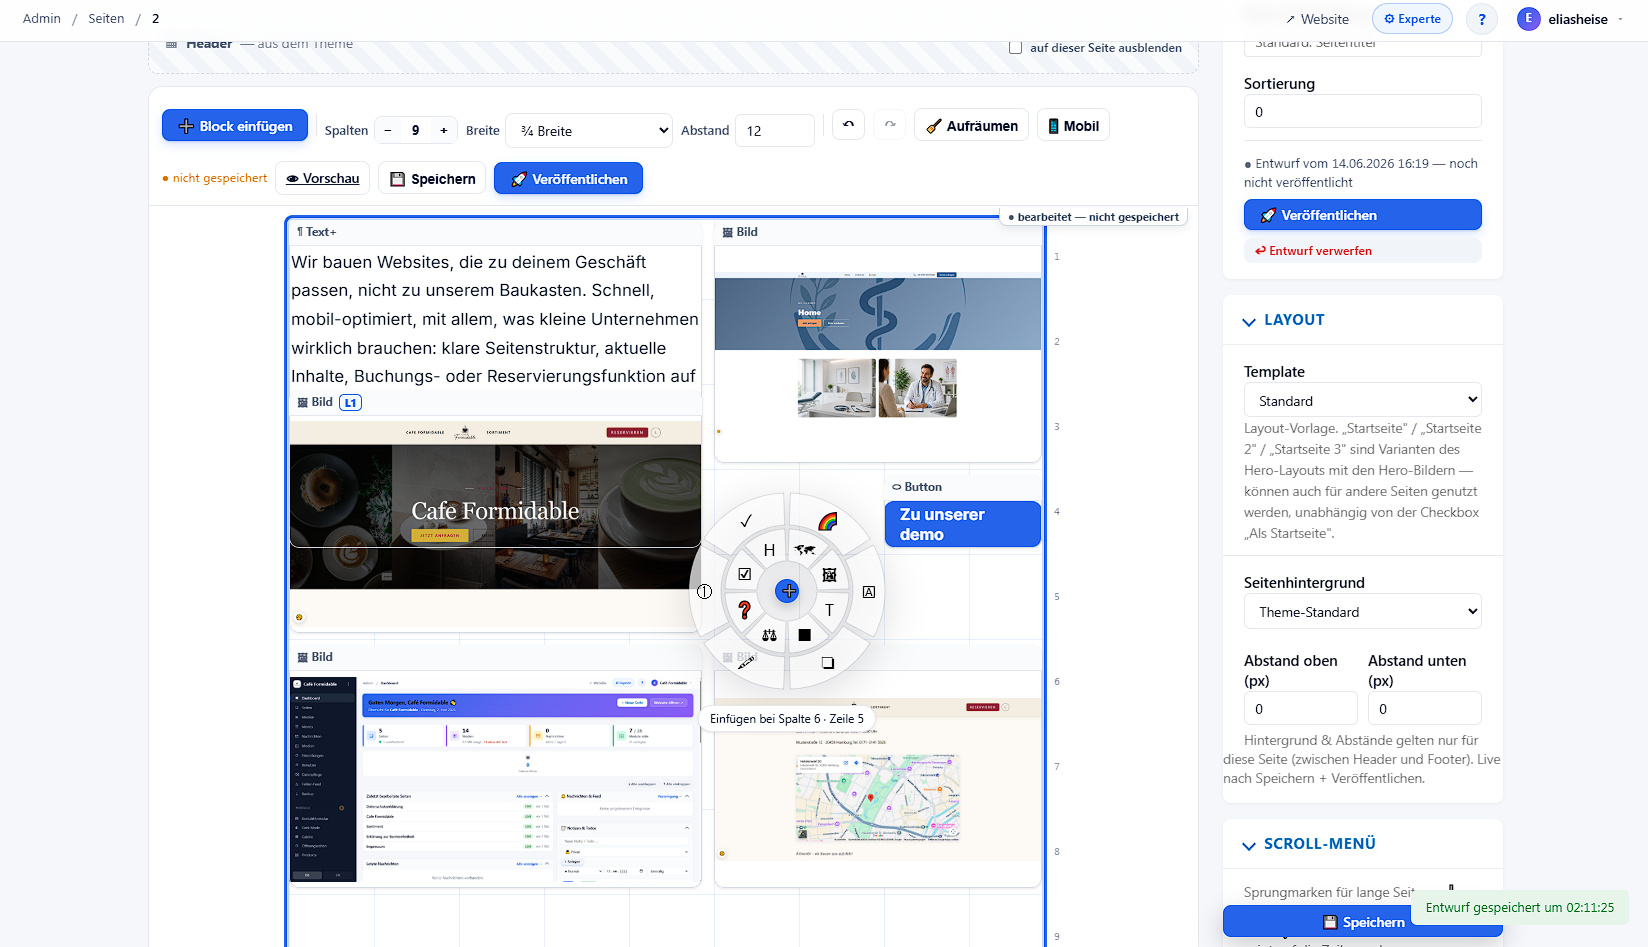This screenshot has width=1648, height=947.
Task: Go to Seiten in the breadcrumb
Action: click(x=106, y=19)
